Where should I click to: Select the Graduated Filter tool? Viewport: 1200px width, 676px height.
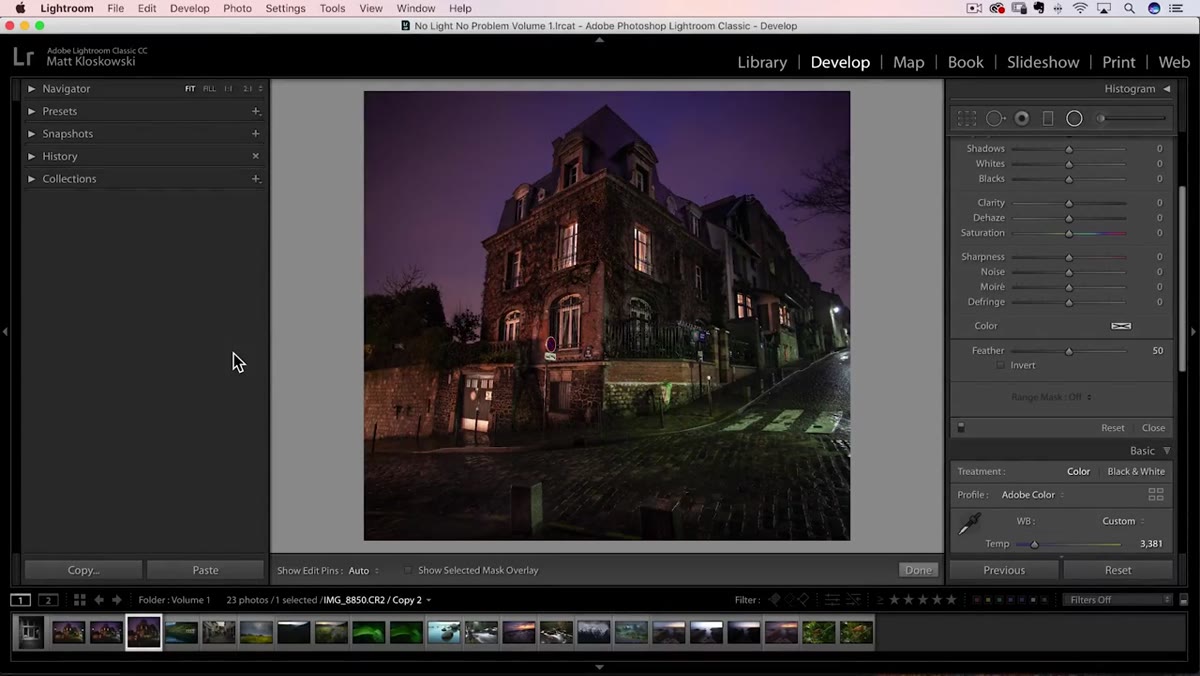1048,118
